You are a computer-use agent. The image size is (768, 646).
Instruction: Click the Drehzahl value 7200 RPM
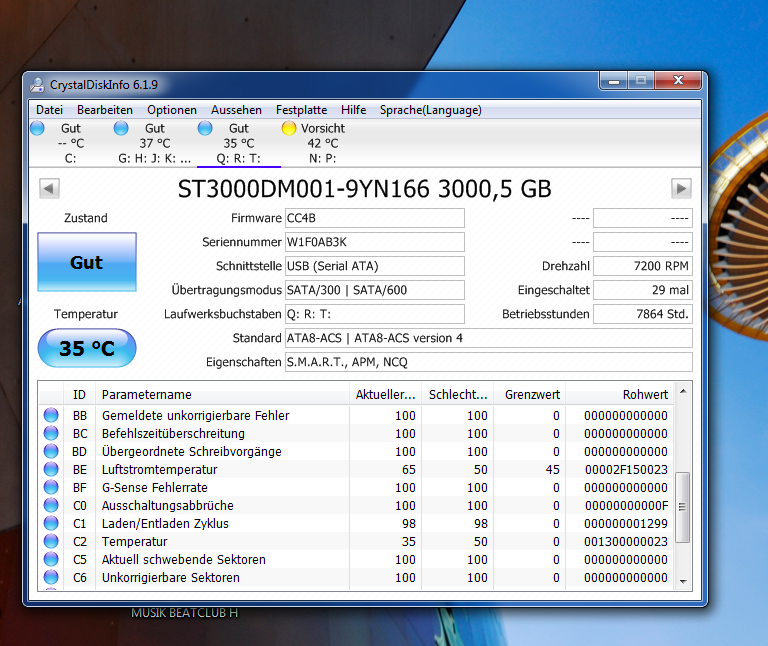point(643,266)
